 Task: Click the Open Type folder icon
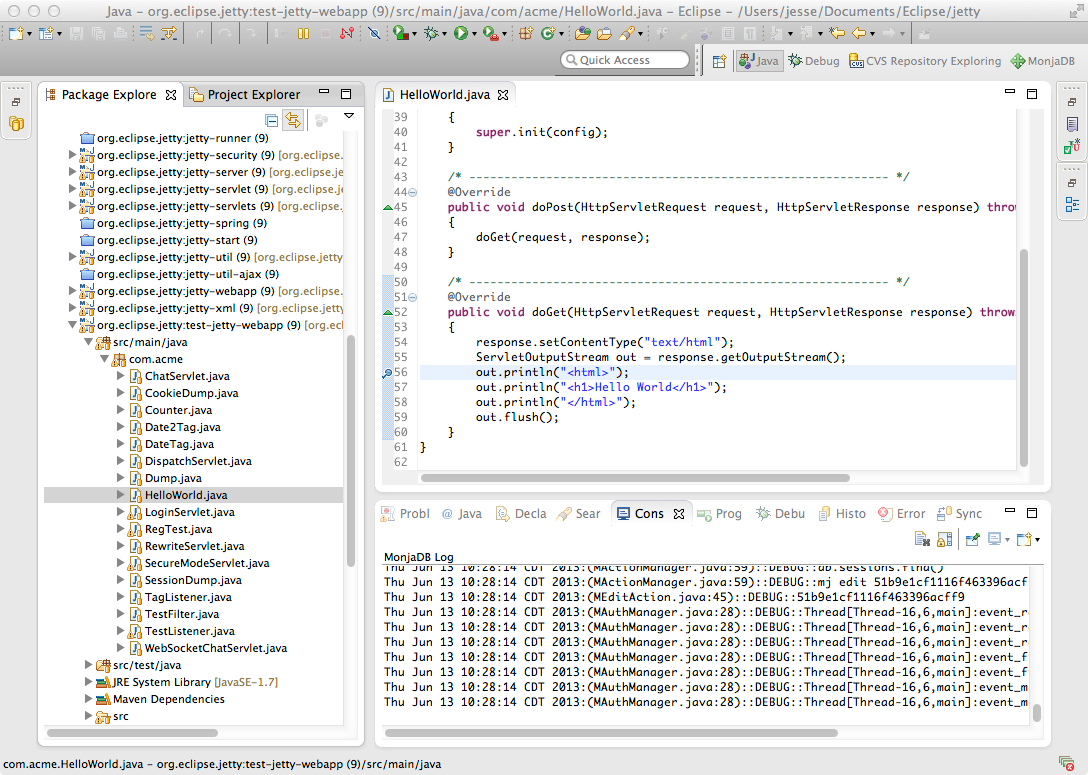pos(583,33)
